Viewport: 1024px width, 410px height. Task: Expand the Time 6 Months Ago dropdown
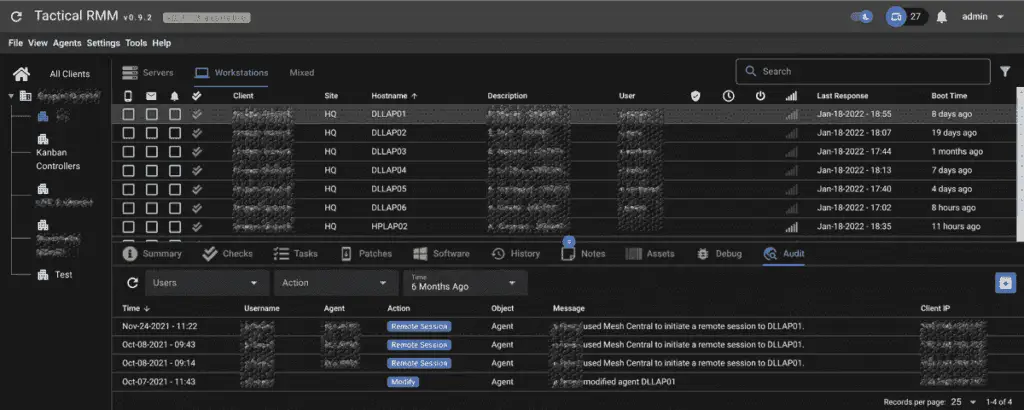[464, 283]
